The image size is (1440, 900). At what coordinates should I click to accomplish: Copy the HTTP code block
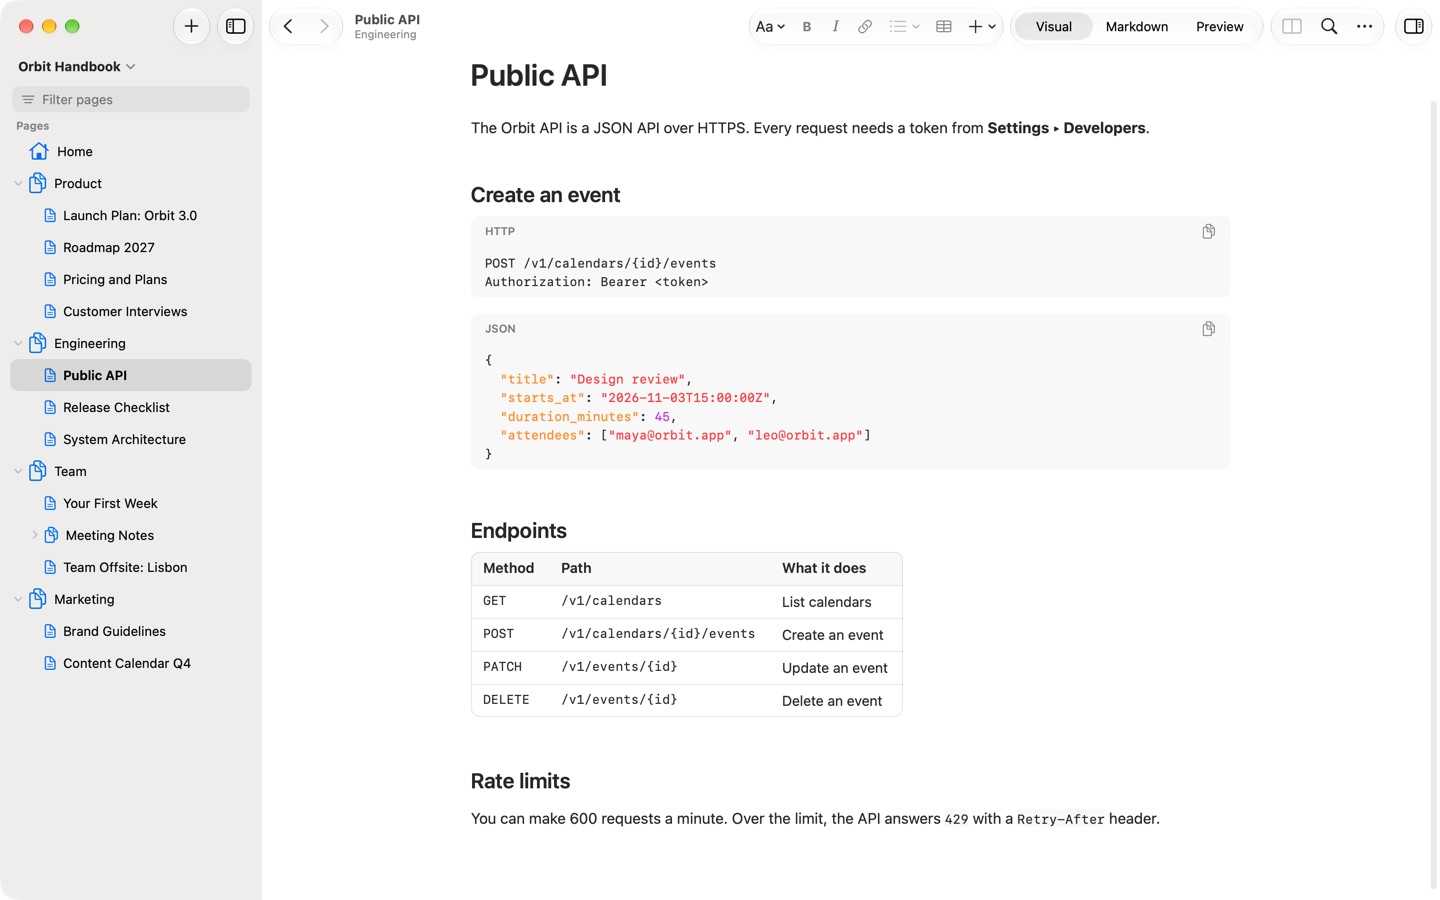click(x=1209, y=231)
